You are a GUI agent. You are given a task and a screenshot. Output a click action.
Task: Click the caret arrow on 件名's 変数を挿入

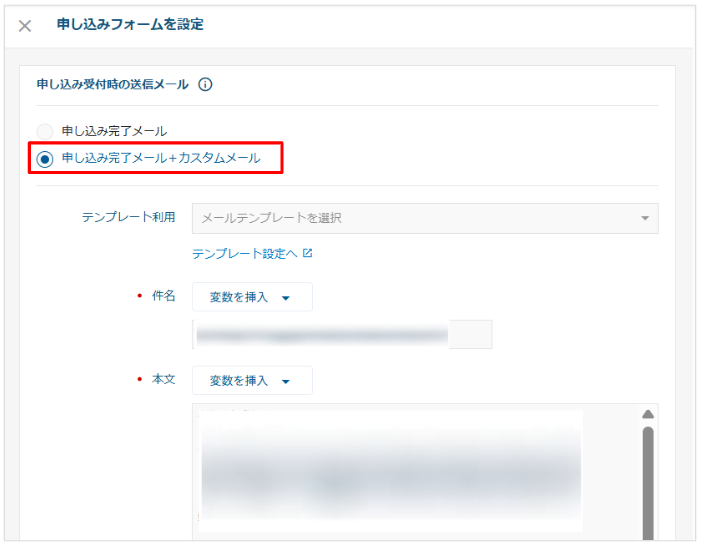click(285, 298)
